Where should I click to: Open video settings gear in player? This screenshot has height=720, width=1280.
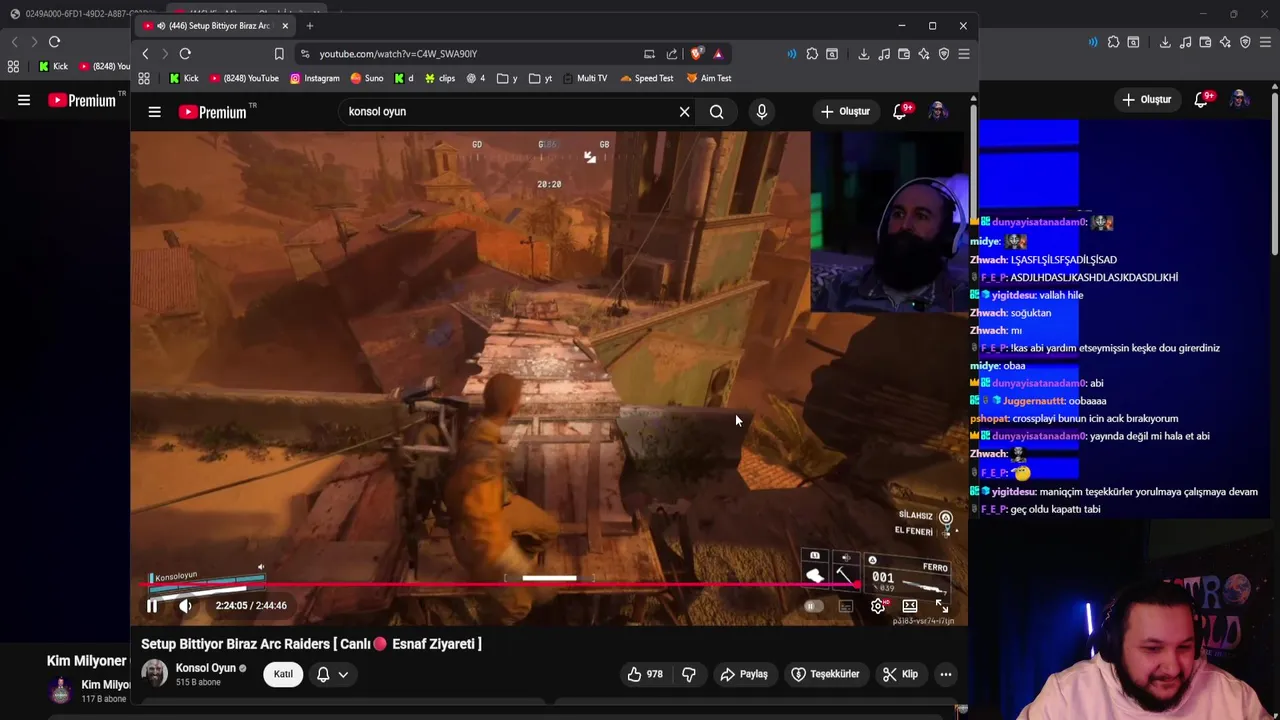877,606
